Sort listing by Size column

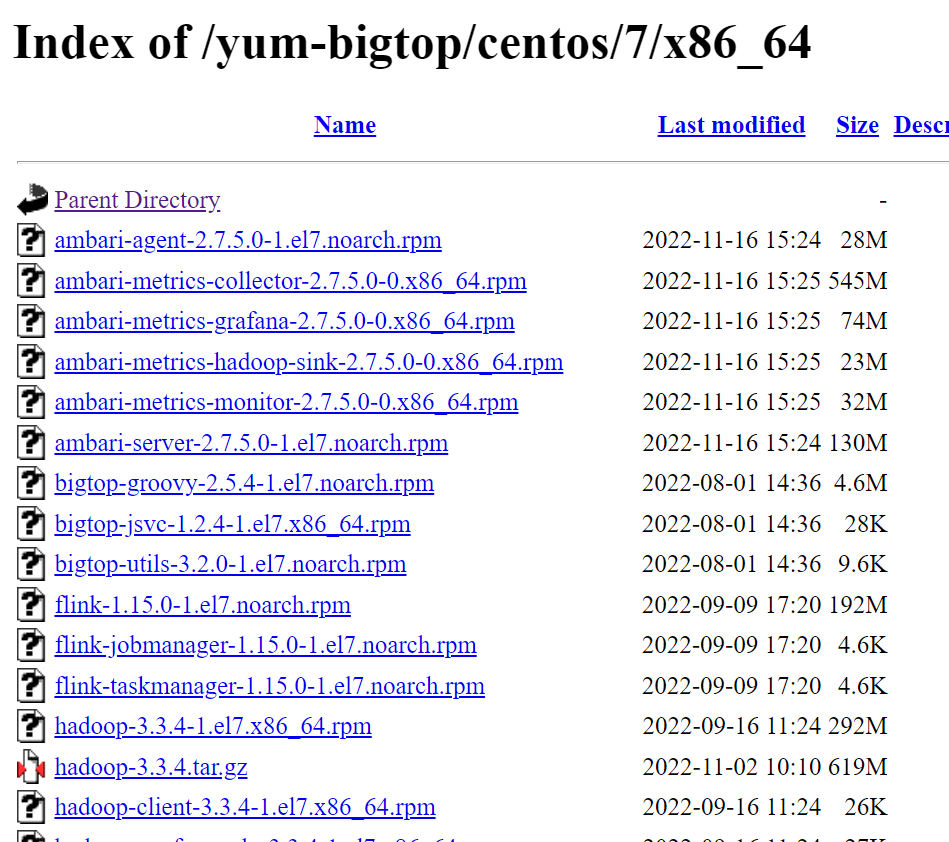(857, 125)
